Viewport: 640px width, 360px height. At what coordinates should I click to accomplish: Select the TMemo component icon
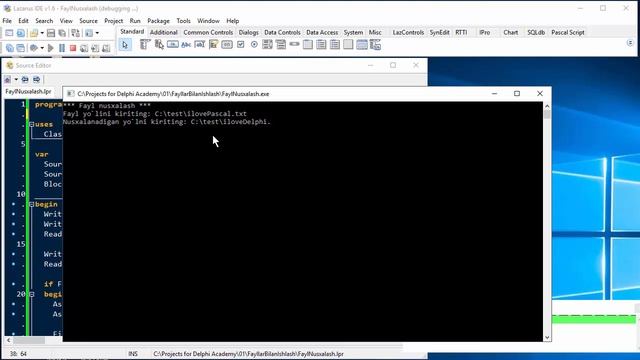coord(213,44)
